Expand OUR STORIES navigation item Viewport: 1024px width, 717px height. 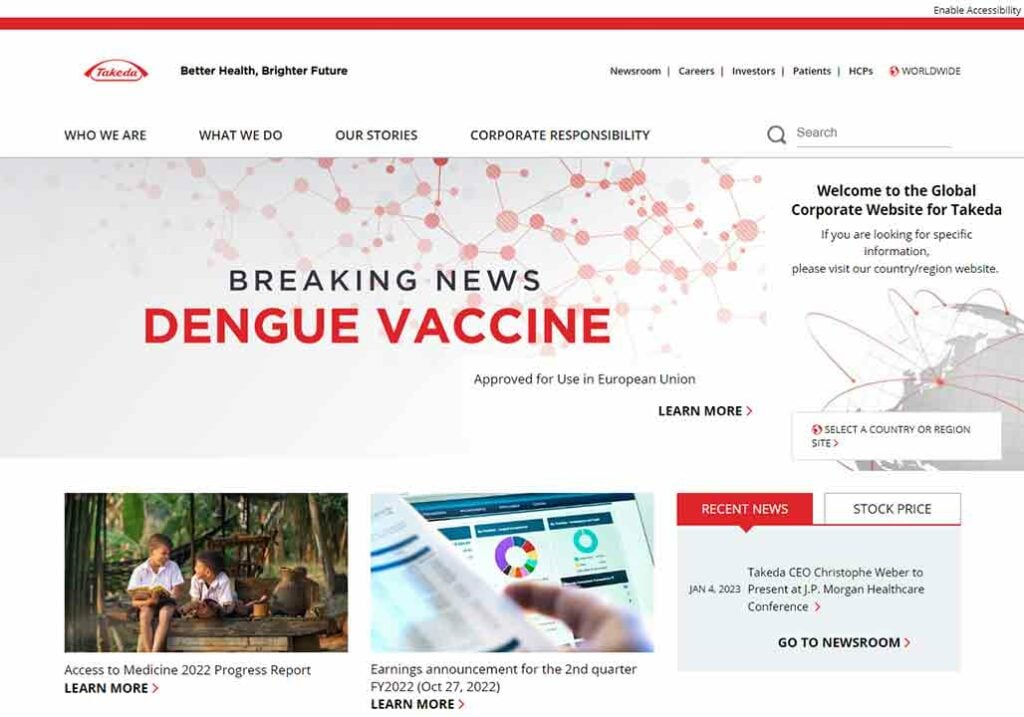pyautogui.click(x=376, y=135)
